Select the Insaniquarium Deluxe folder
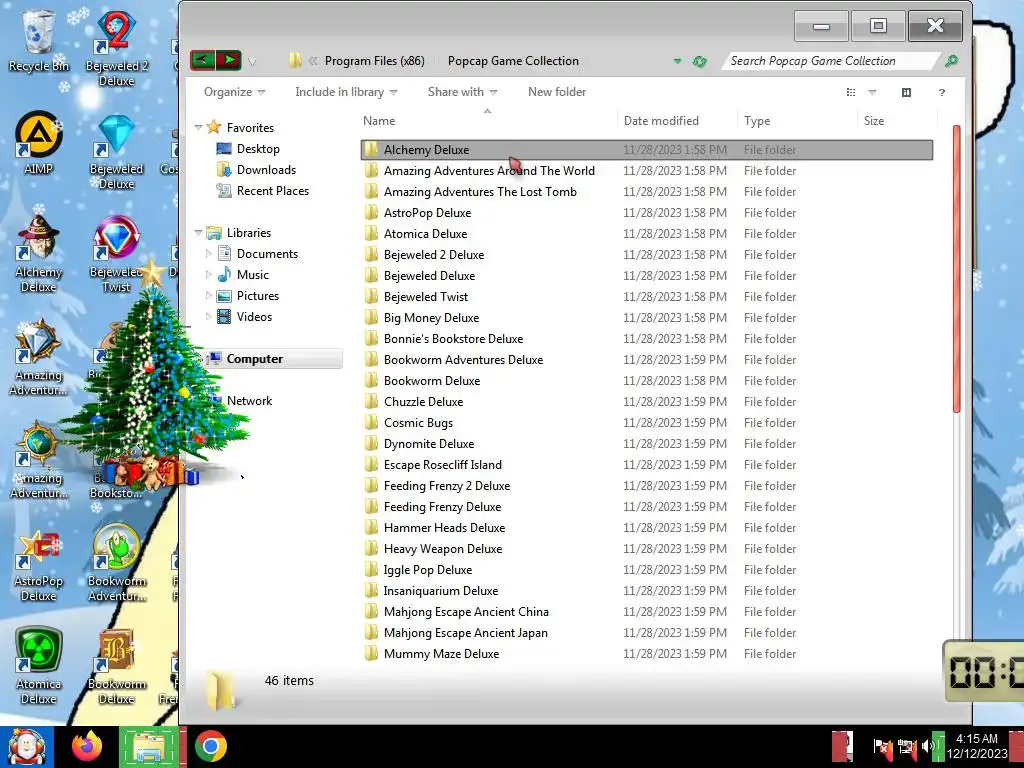 pyautogui.click(x=646, y=591)
